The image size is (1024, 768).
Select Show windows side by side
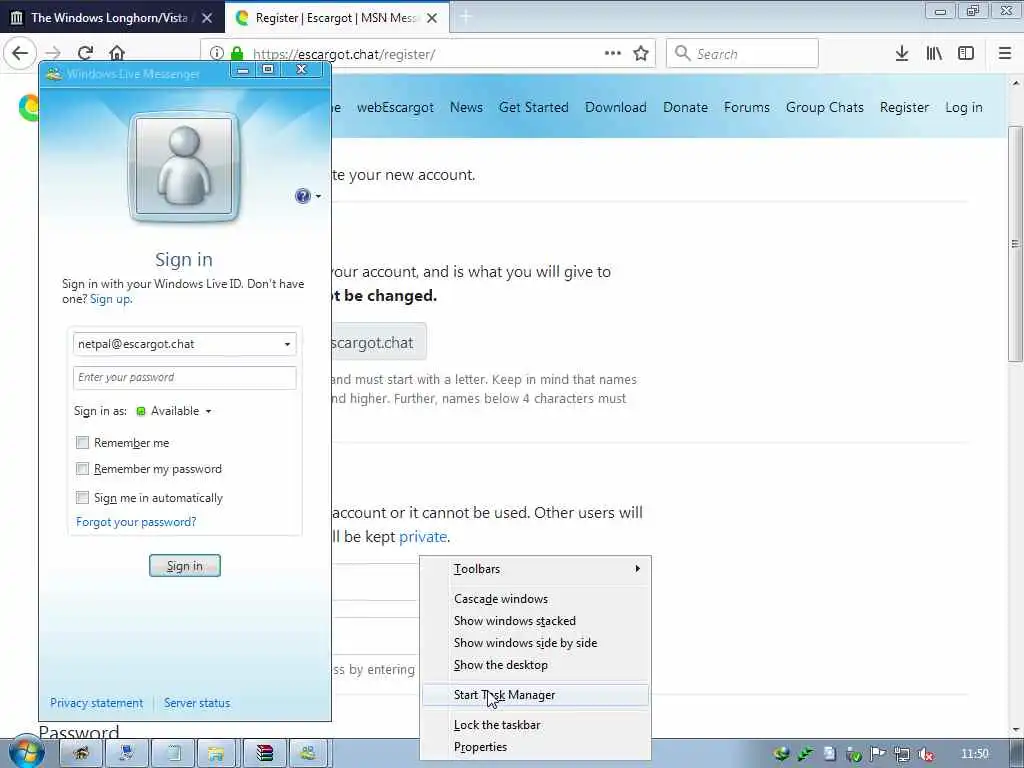point(536,643)
